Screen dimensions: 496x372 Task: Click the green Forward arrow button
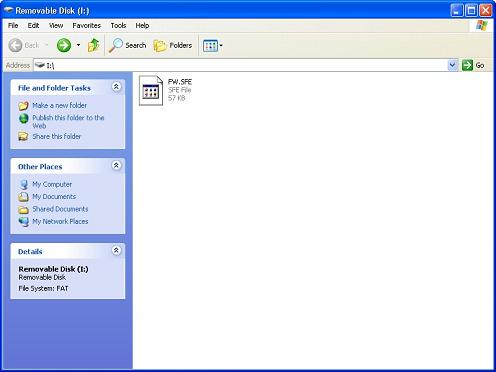[x=64, y=45]
